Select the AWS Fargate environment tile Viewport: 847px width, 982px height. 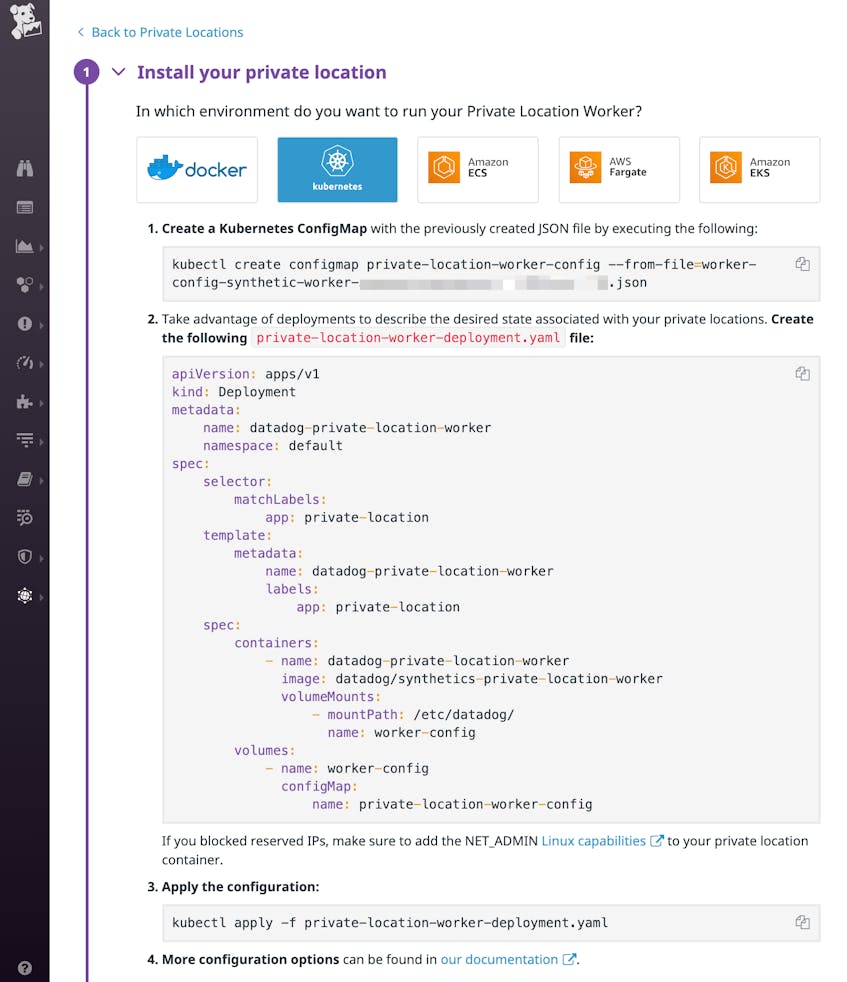(619, 170)
